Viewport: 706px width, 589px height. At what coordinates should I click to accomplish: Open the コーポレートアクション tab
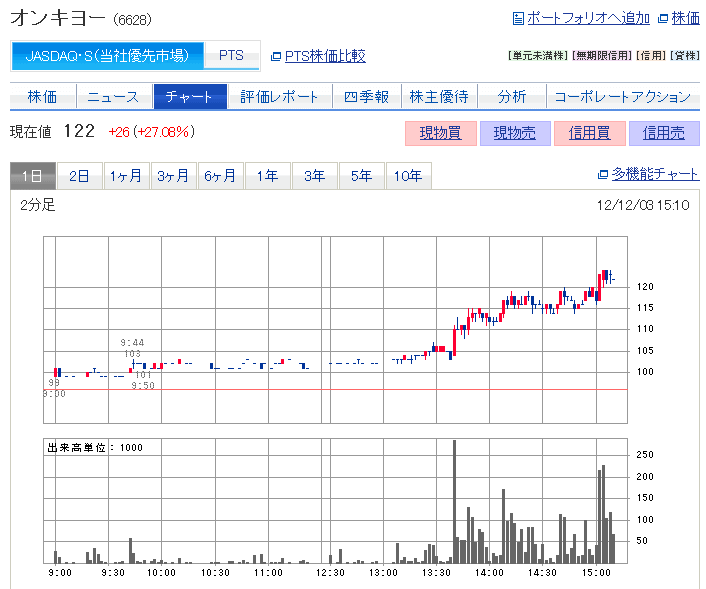coord(622,97)
